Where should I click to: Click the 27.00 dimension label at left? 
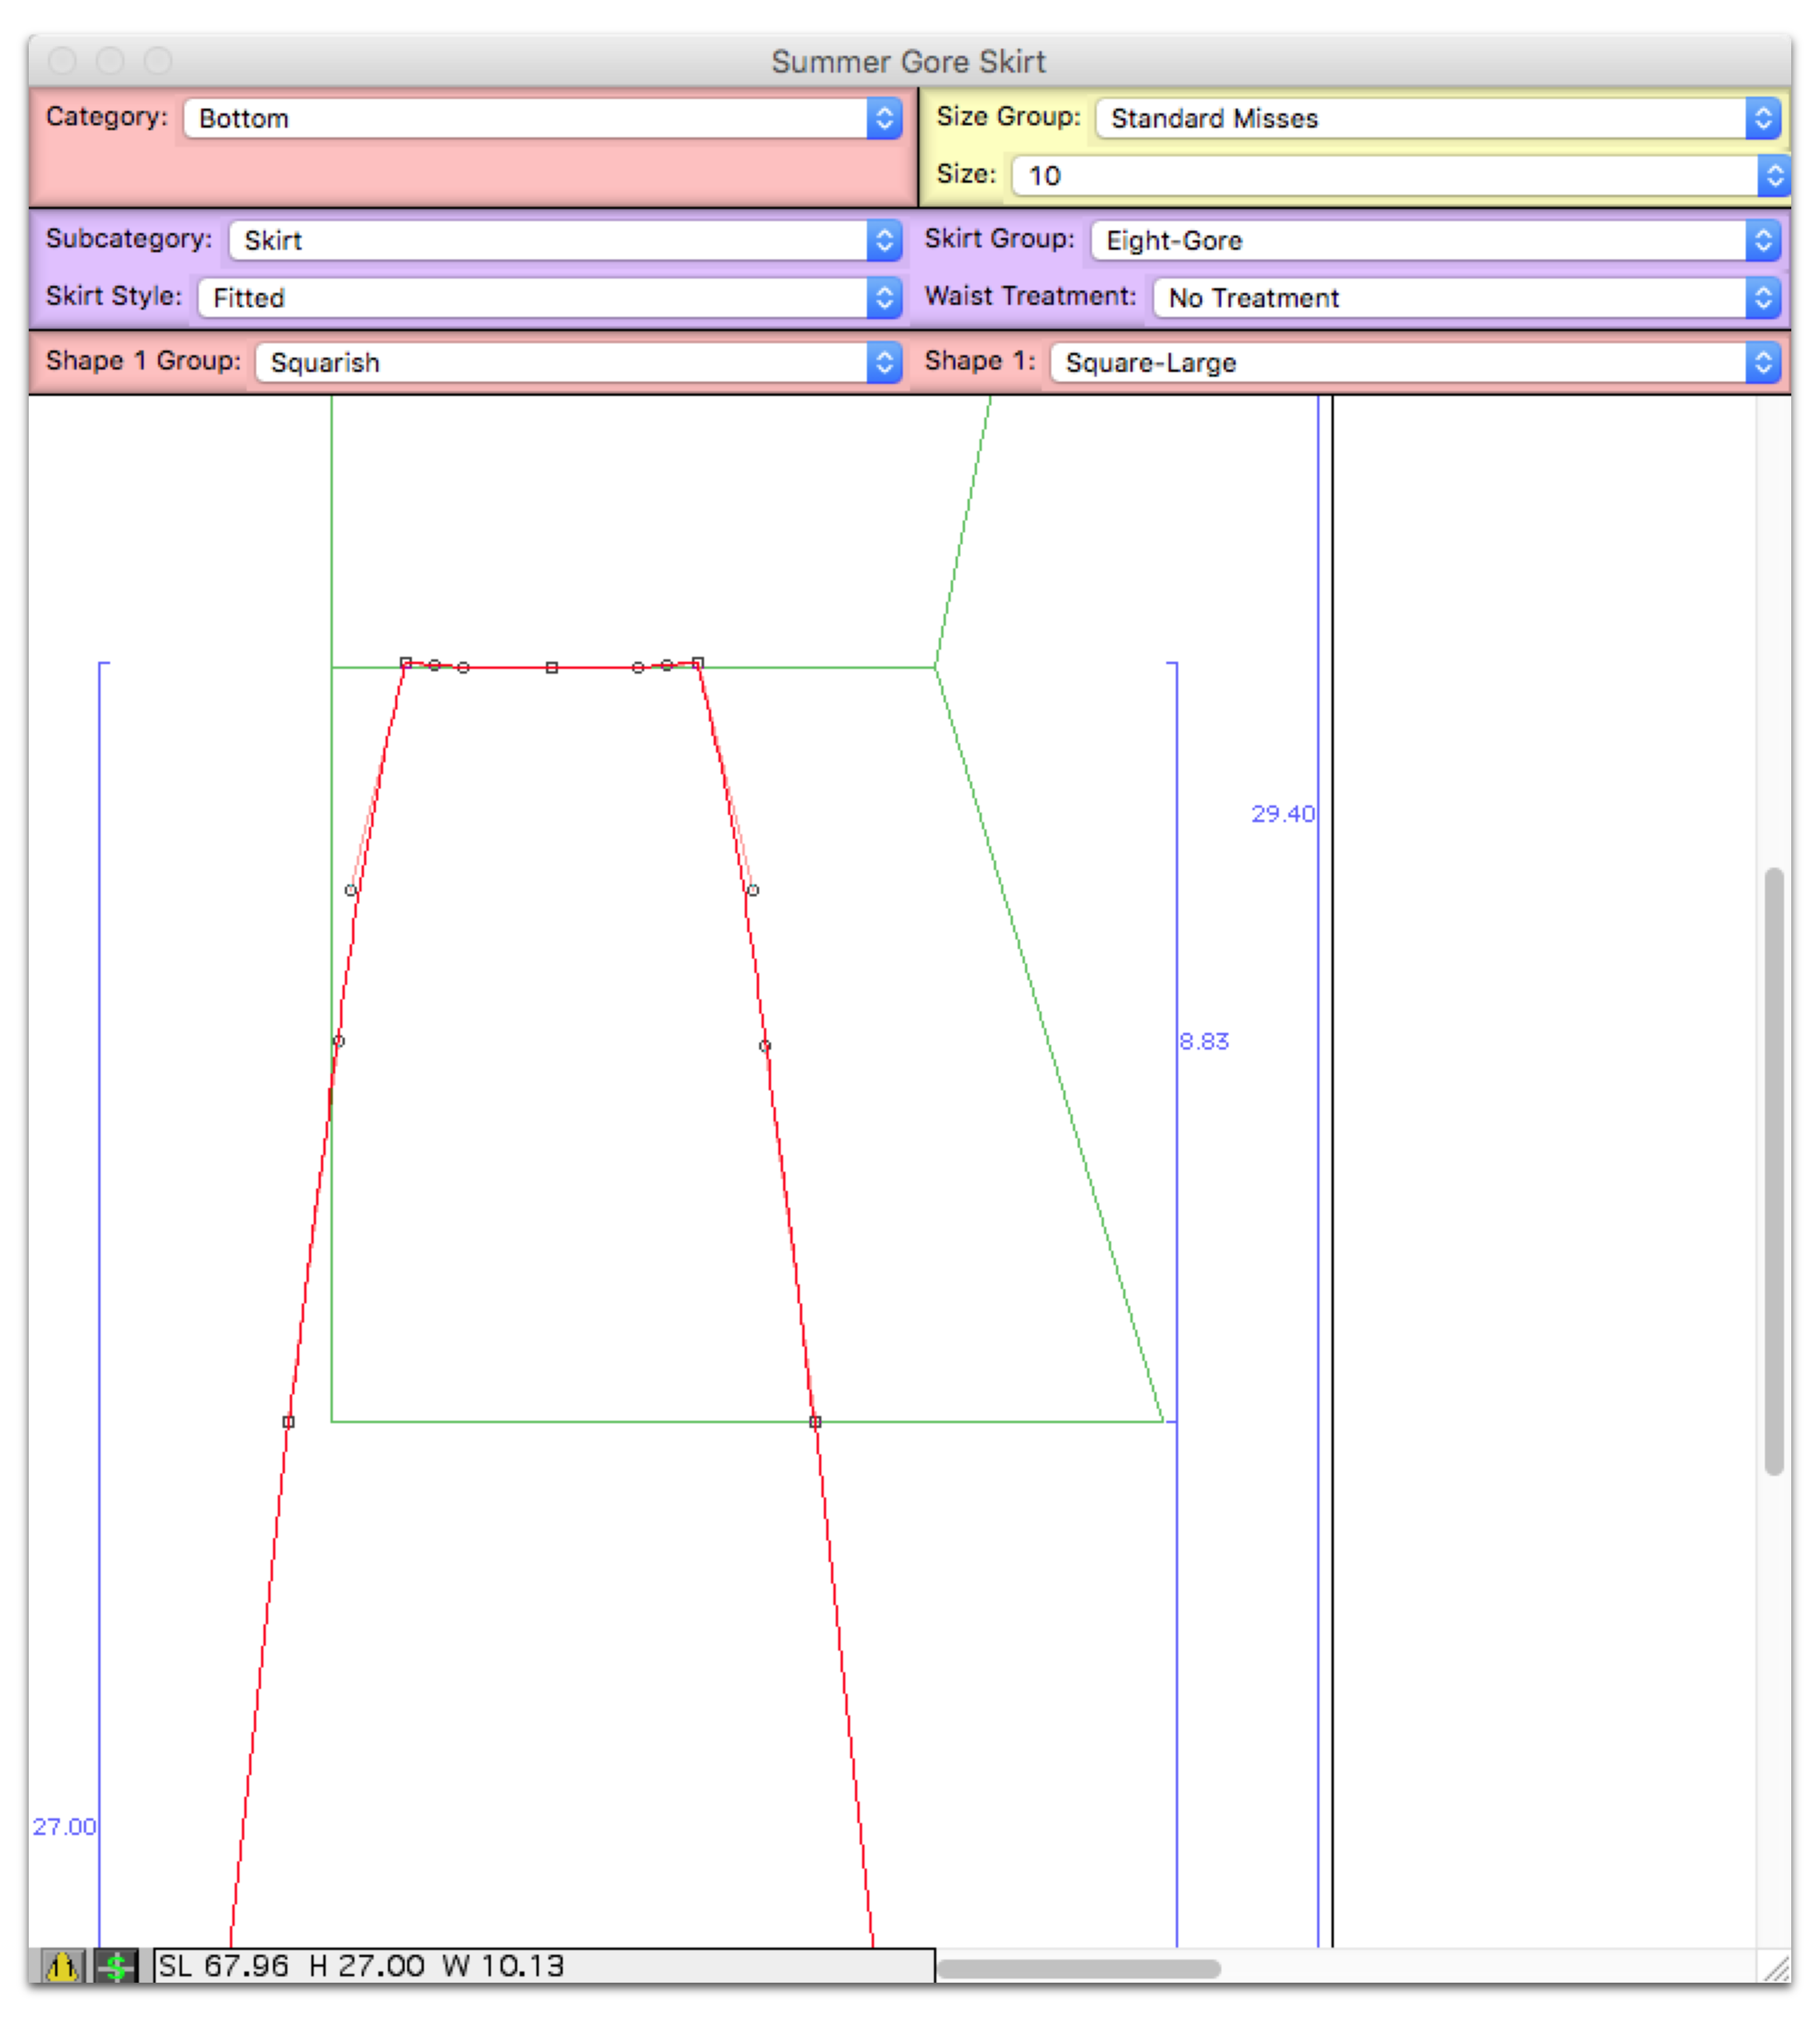64,1826
